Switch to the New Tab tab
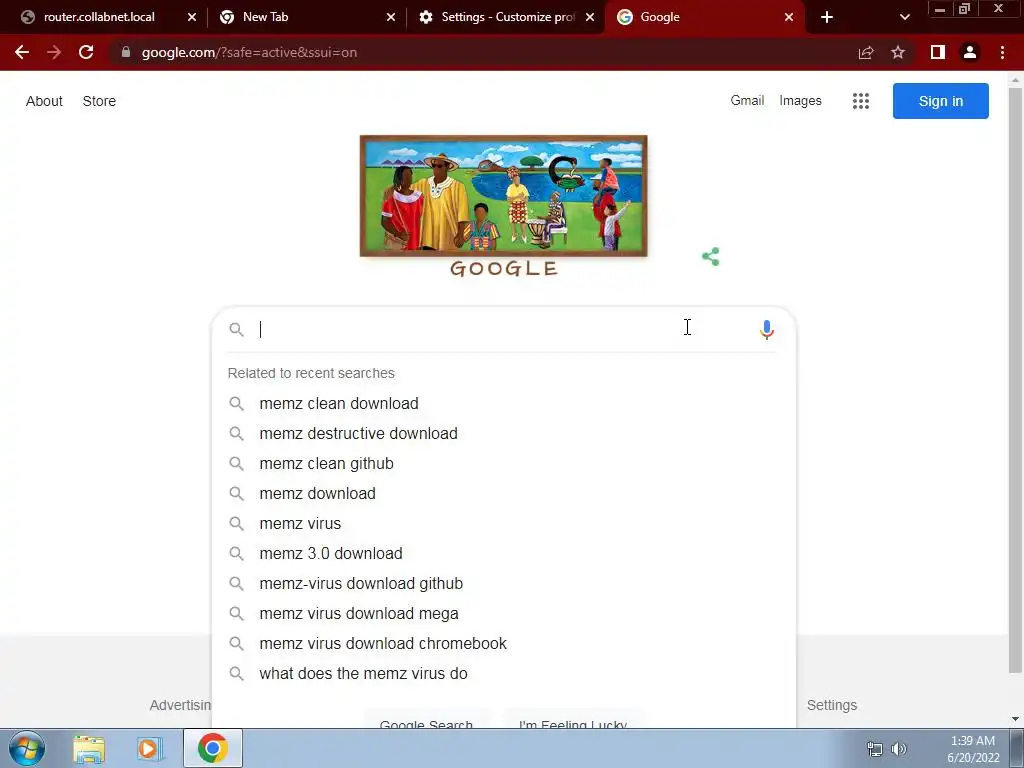 [265, 17]
